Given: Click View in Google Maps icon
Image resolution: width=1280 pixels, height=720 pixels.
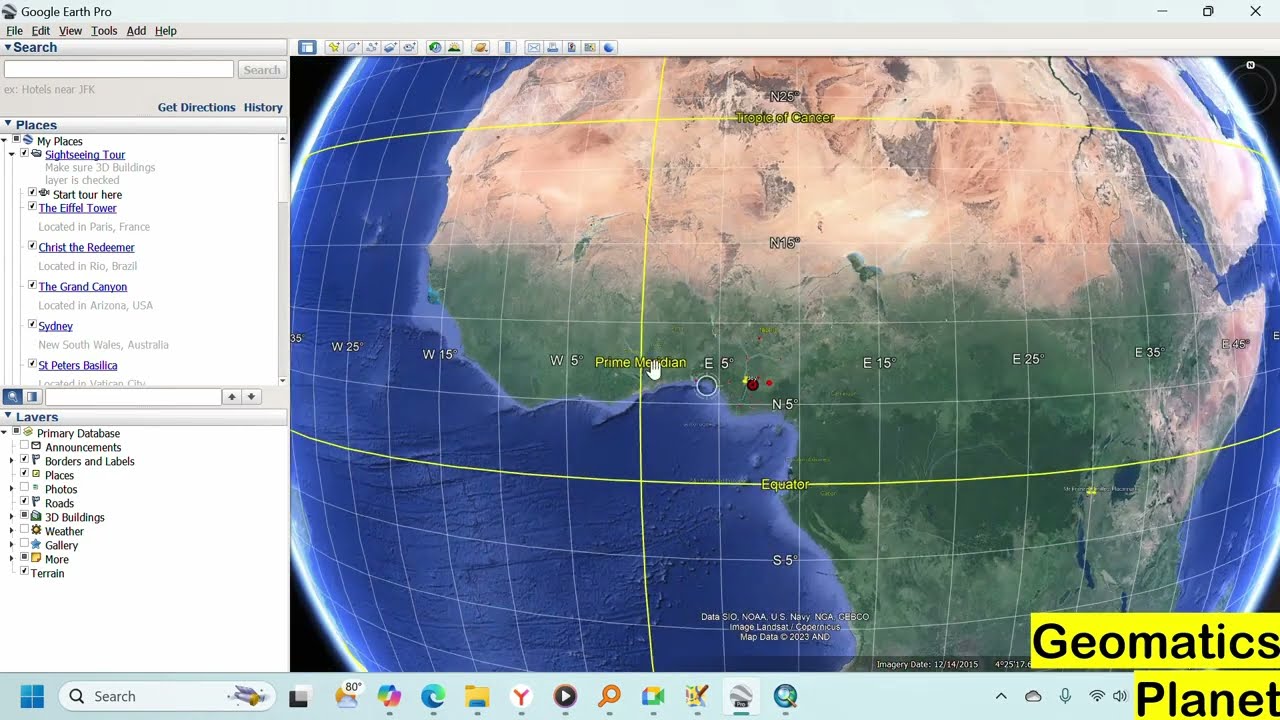Looking at the screenshot, I should coord(590,47).
